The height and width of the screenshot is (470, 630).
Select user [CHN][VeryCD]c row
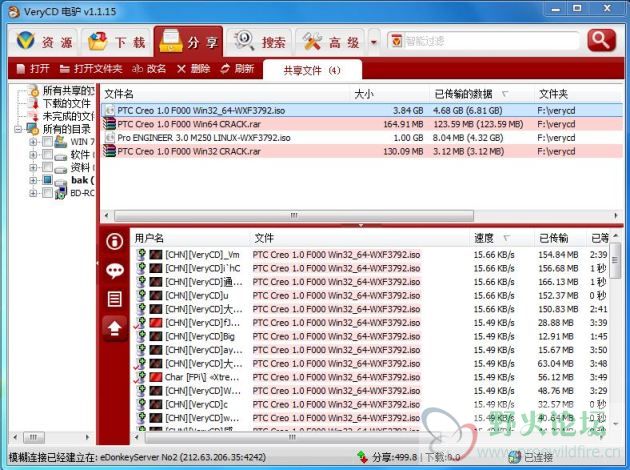coord(372,405)
